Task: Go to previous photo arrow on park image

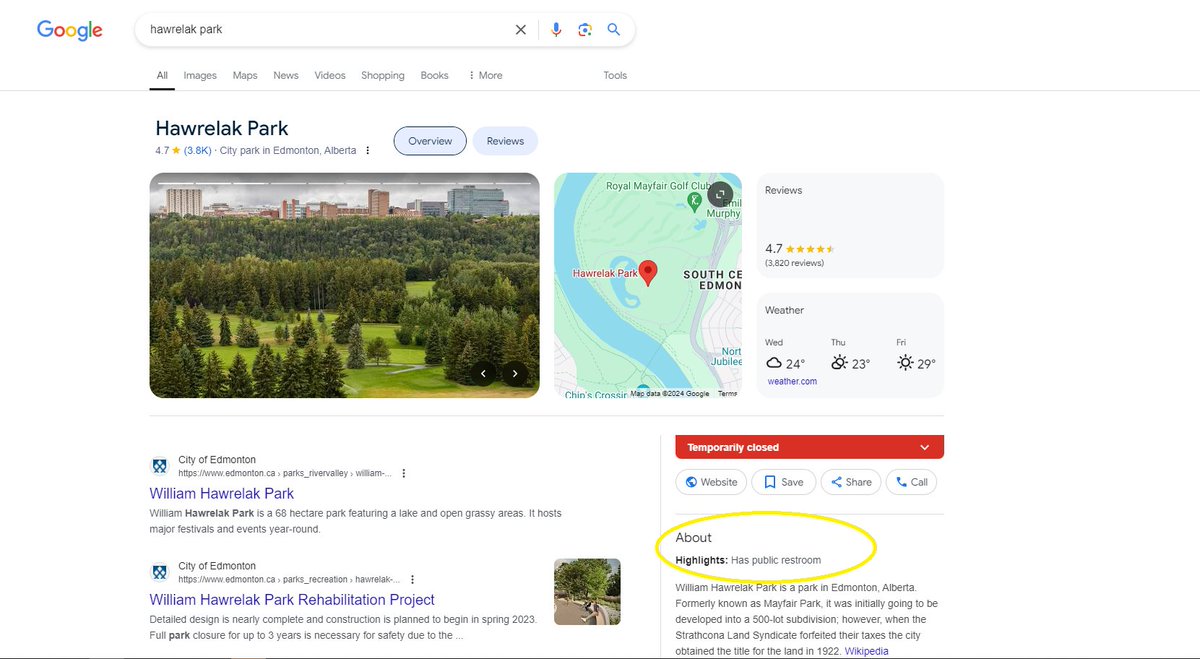Action: [x=483, y=374]
